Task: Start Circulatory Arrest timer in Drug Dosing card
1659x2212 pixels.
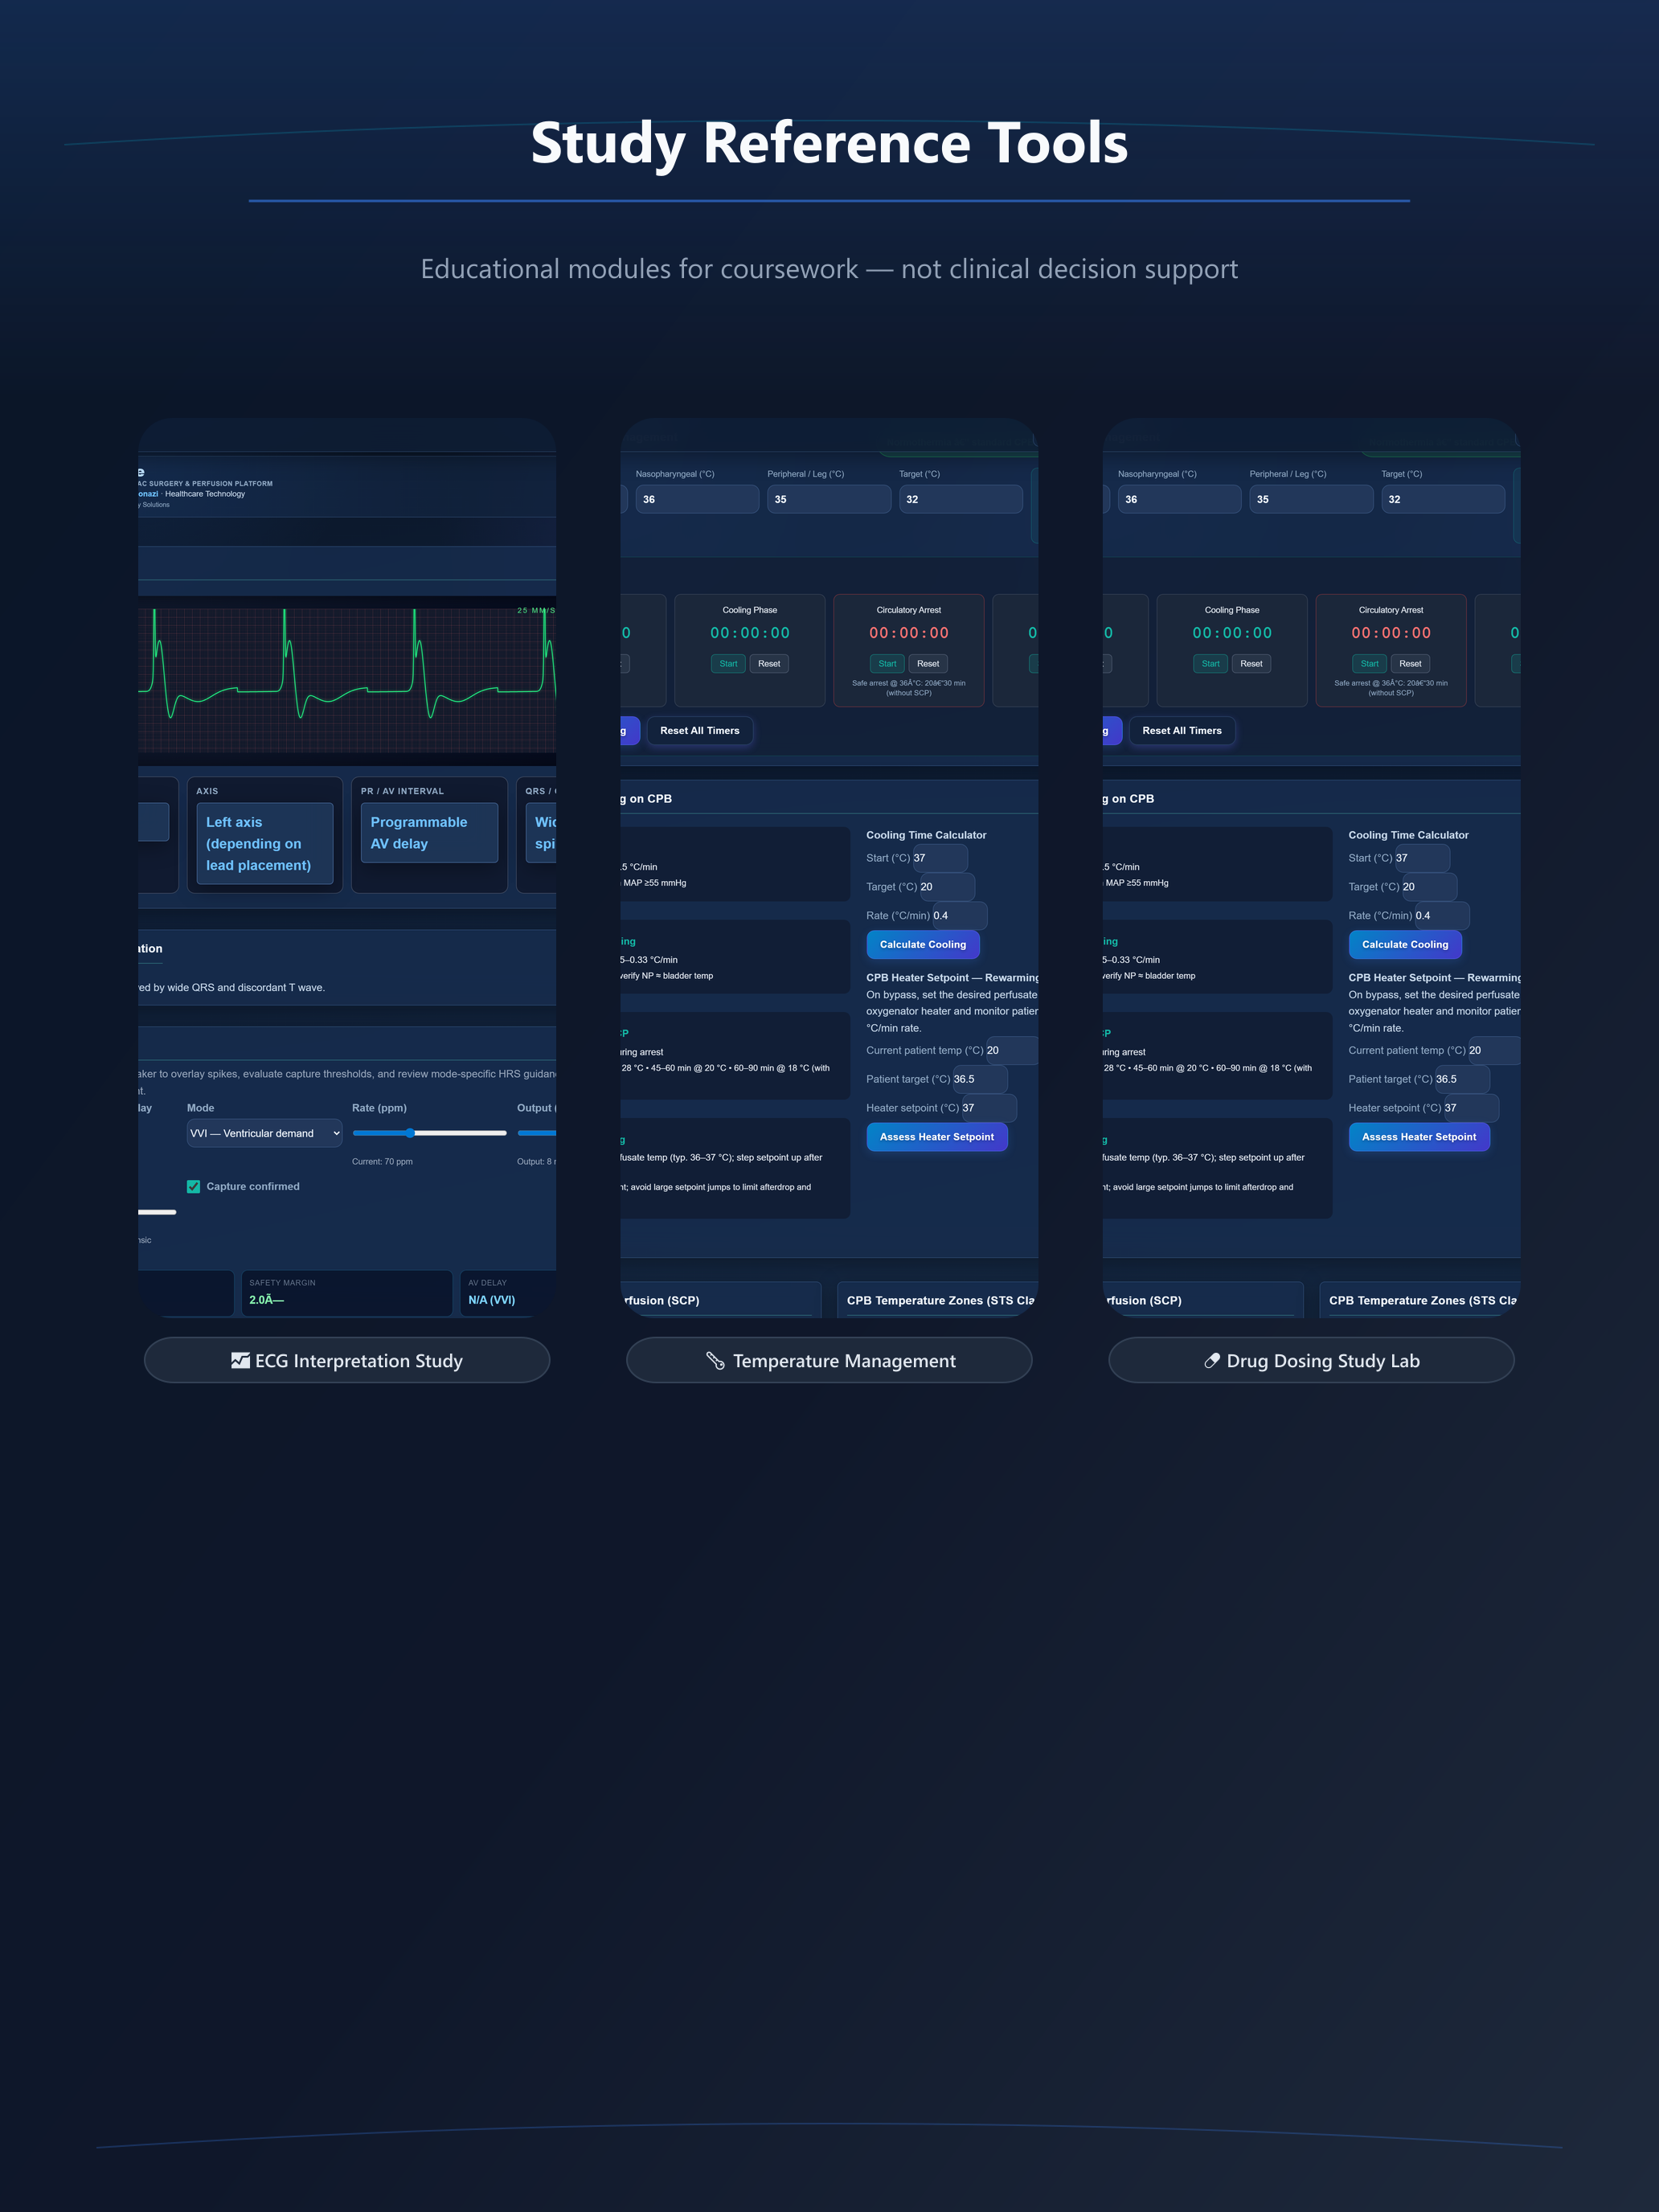Action: tap(1369, 663)
